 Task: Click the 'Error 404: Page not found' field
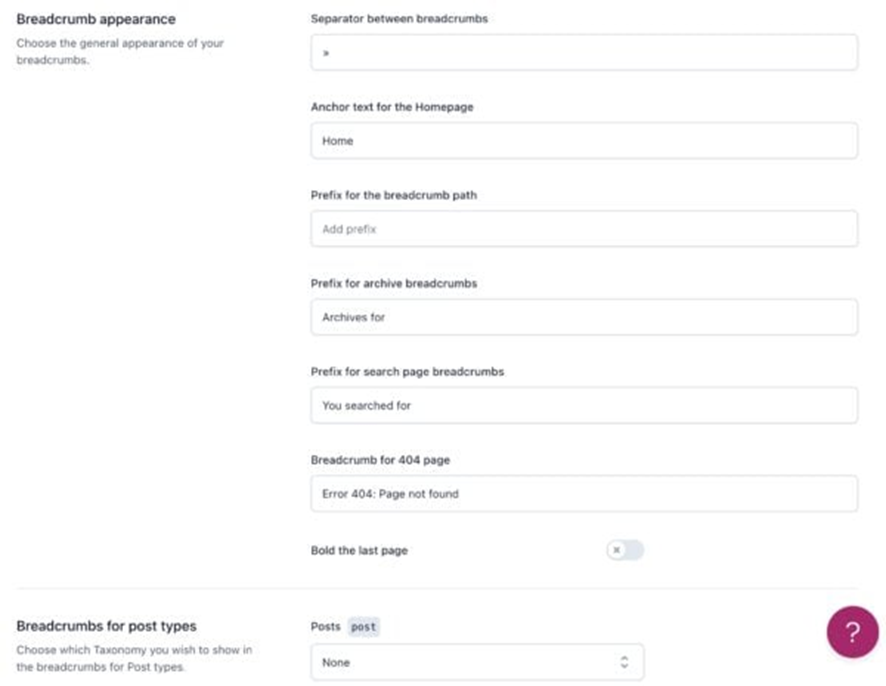point(584,493)
